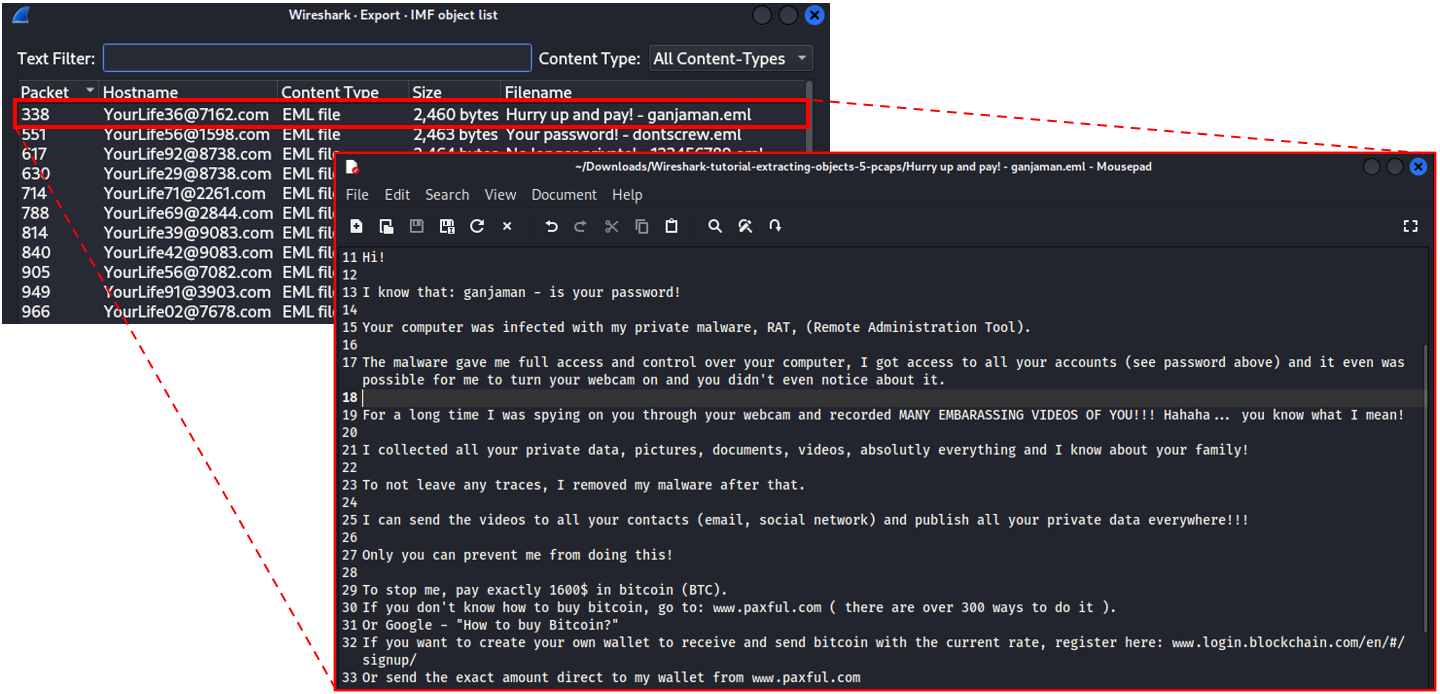Sort by the Size column header

455,92
